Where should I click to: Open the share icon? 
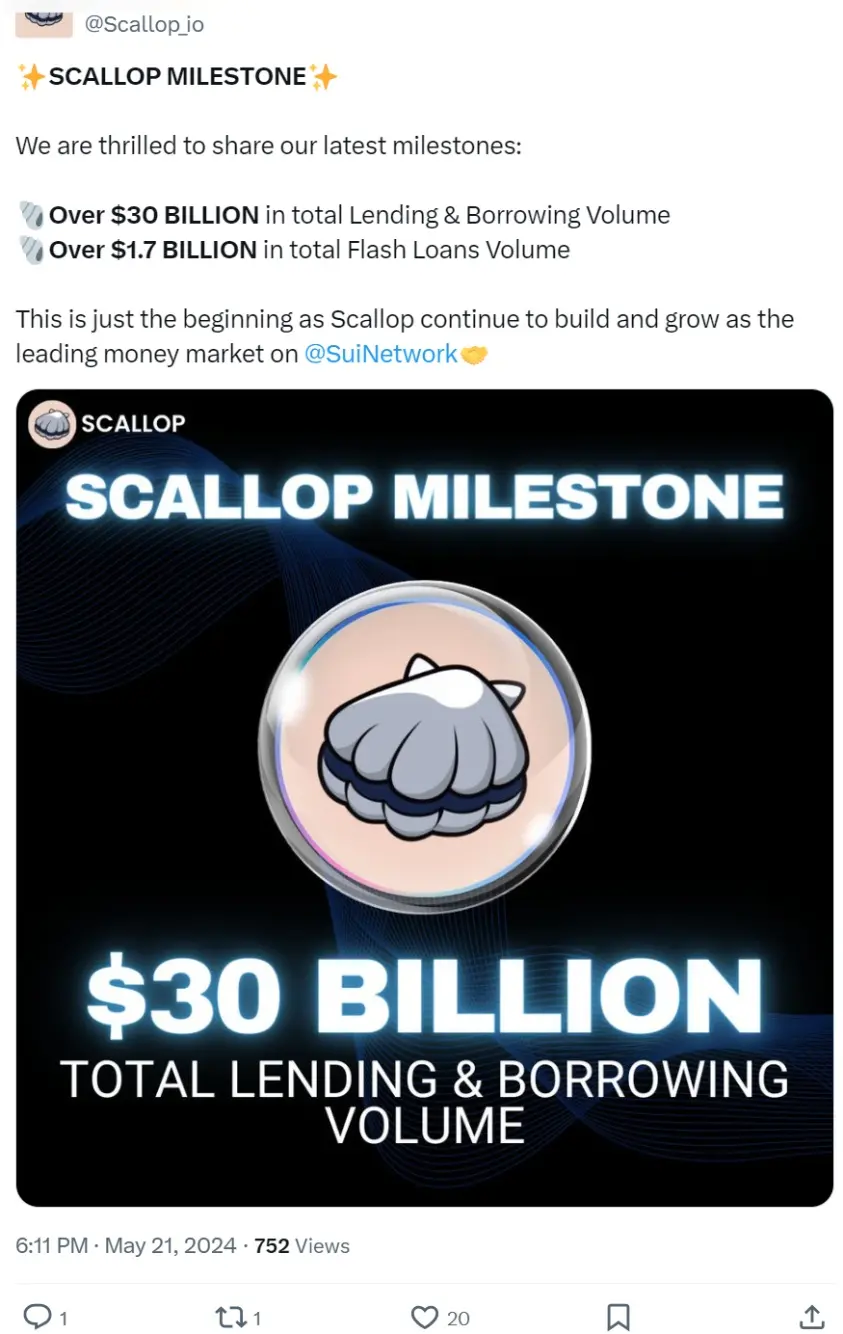[x=812, y=1317]
